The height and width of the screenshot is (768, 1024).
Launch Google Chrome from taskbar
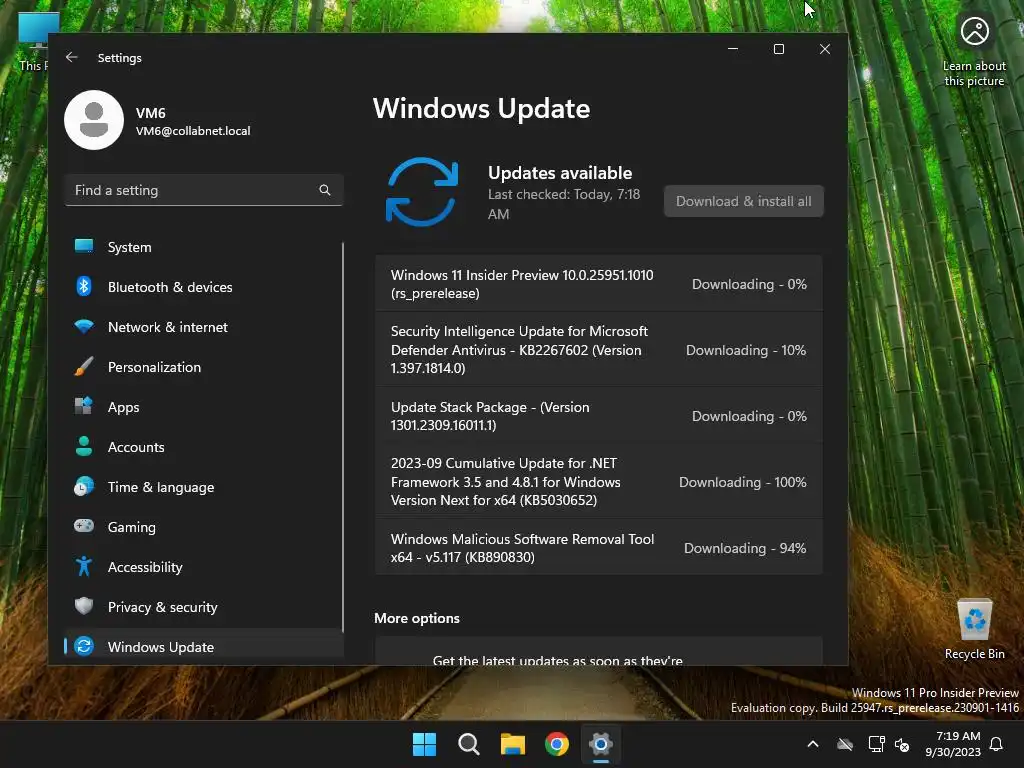[557, 744]
